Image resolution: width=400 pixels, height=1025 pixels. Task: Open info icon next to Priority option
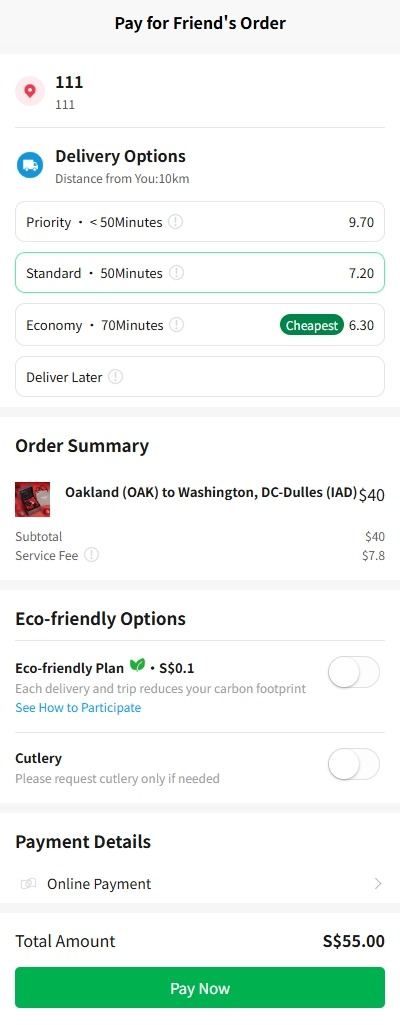tap(175, 222)
